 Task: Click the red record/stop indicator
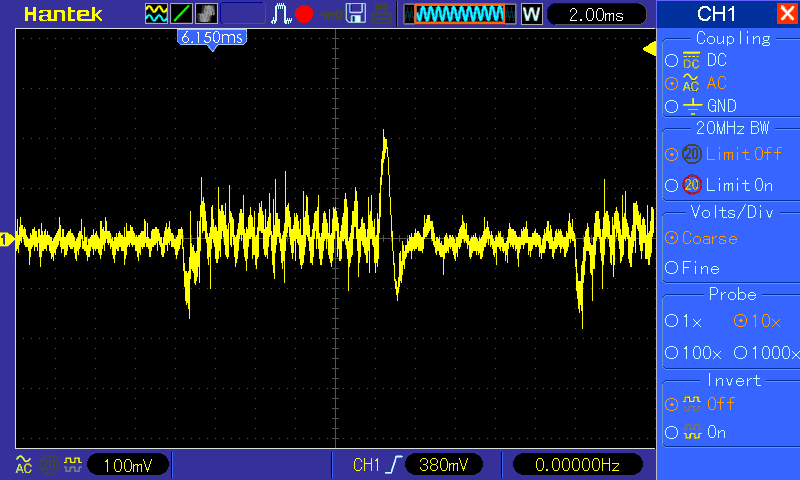(x=304, y=14)
